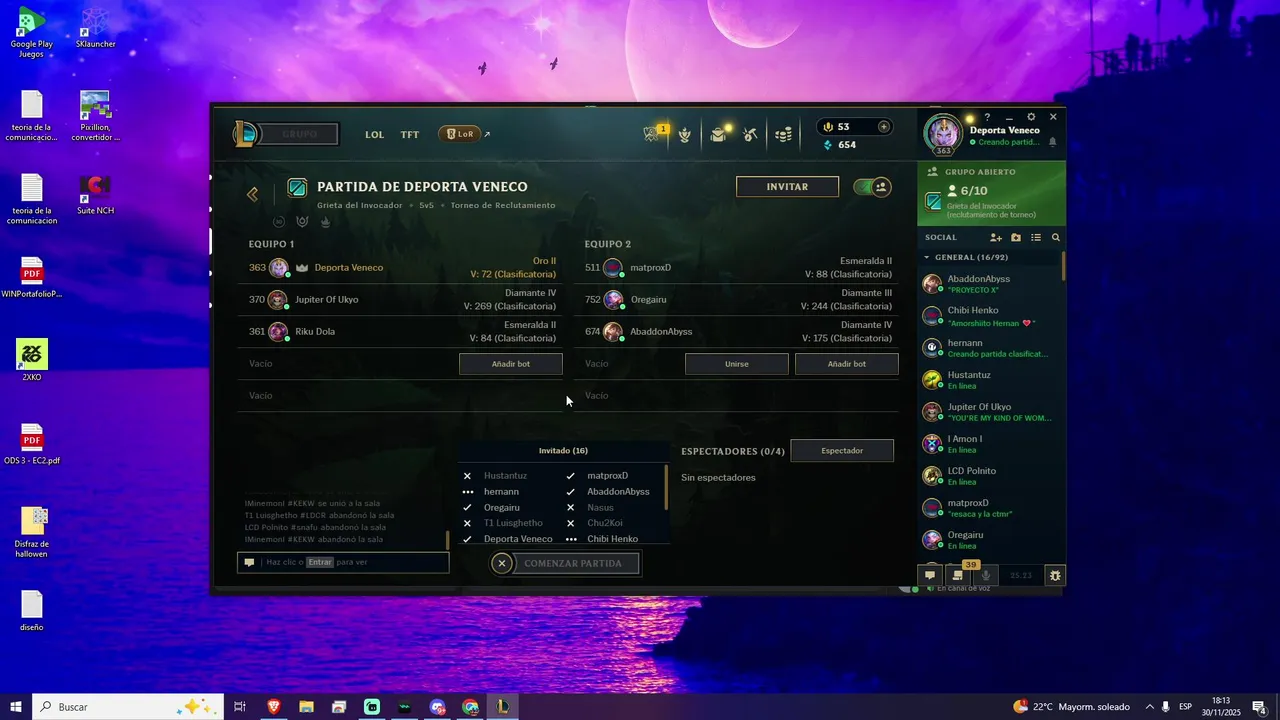Click Chibi Henko in friends list
This screenshot has height=720, width=1280.
click(x=990, y=316)
